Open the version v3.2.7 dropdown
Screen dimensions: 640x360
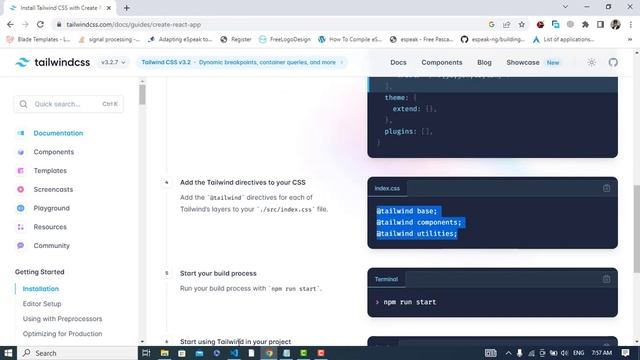tap(113, 62)
